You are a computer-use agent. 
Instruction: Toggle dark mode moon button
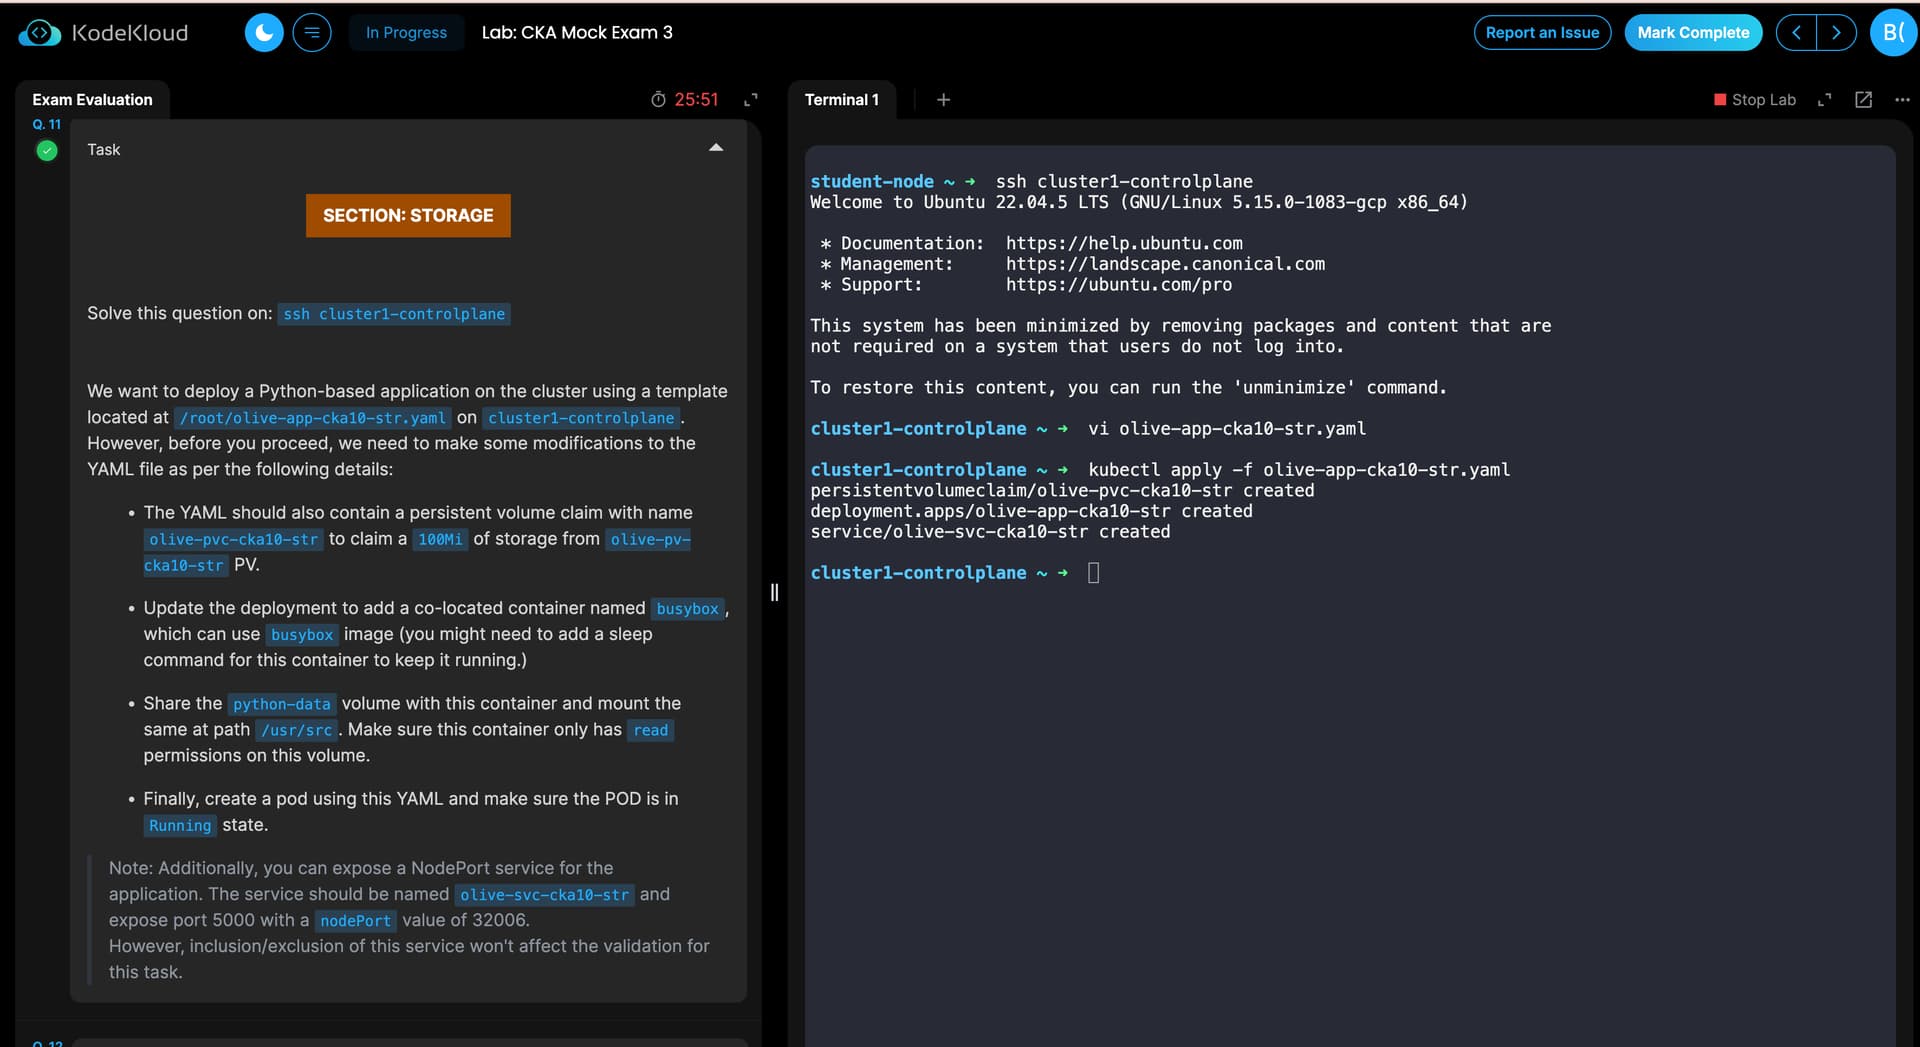click(264, 33)
